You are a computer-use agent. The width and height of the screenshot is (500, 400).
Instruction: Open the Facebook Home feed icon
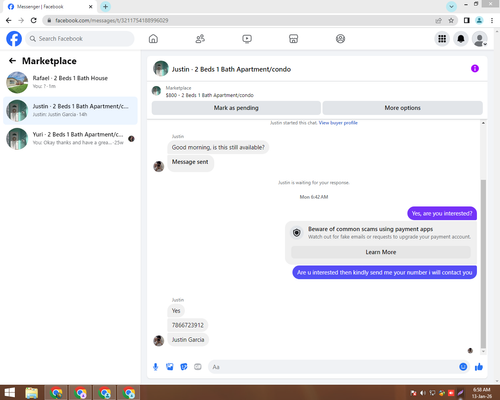tap(153, 39)
